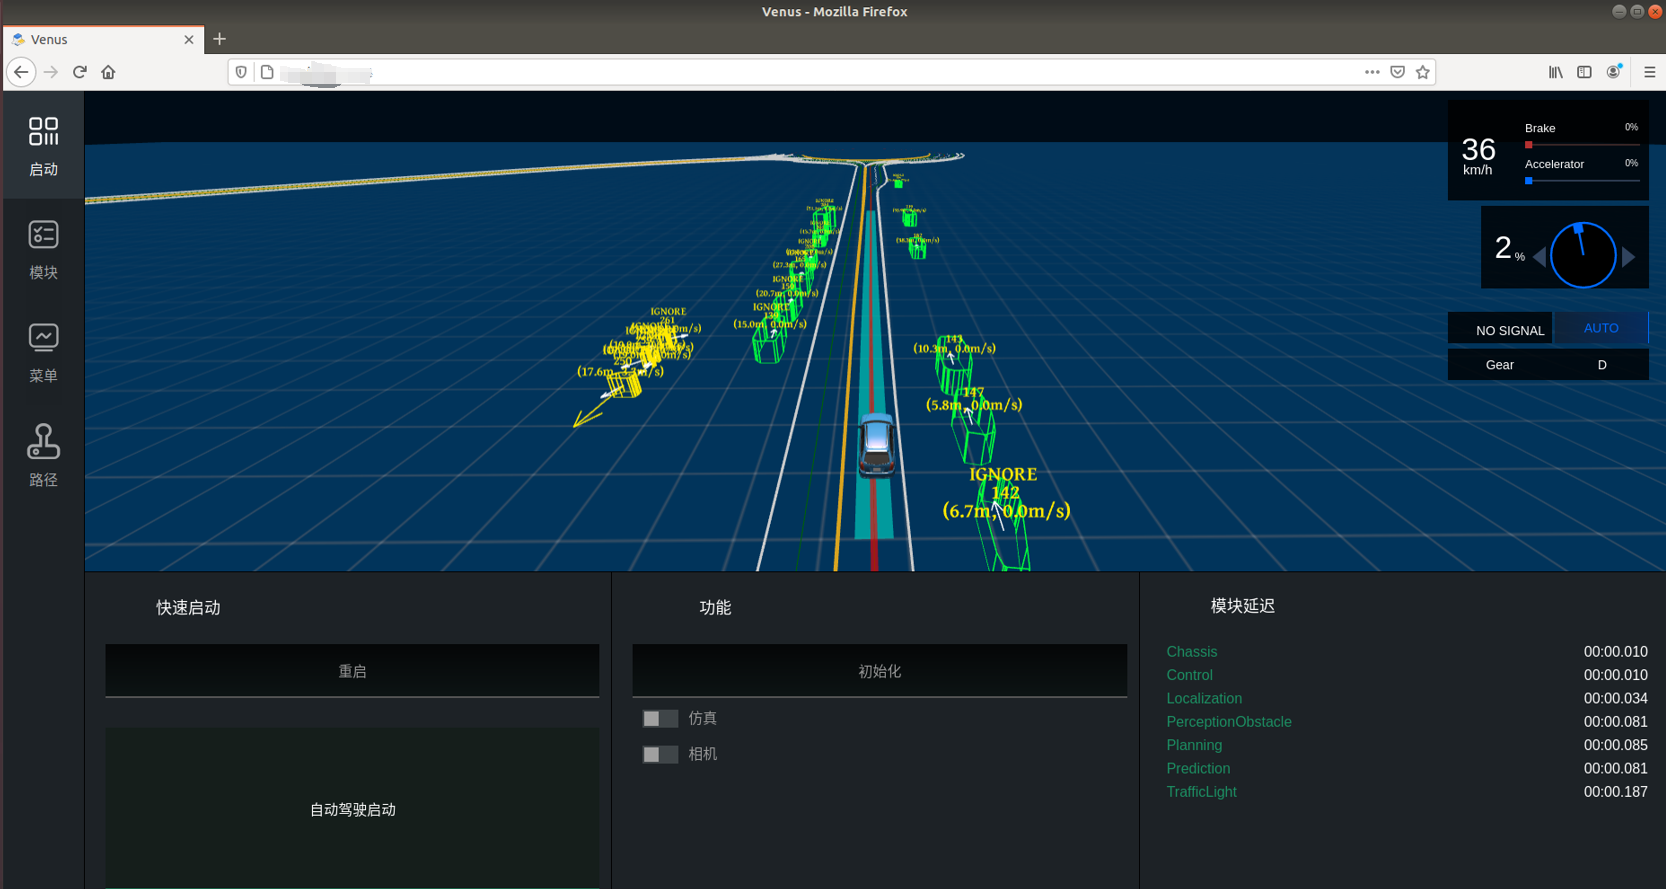Open a new browser tab
This screenshot has width=1666, height=889.
pos(219,39)
